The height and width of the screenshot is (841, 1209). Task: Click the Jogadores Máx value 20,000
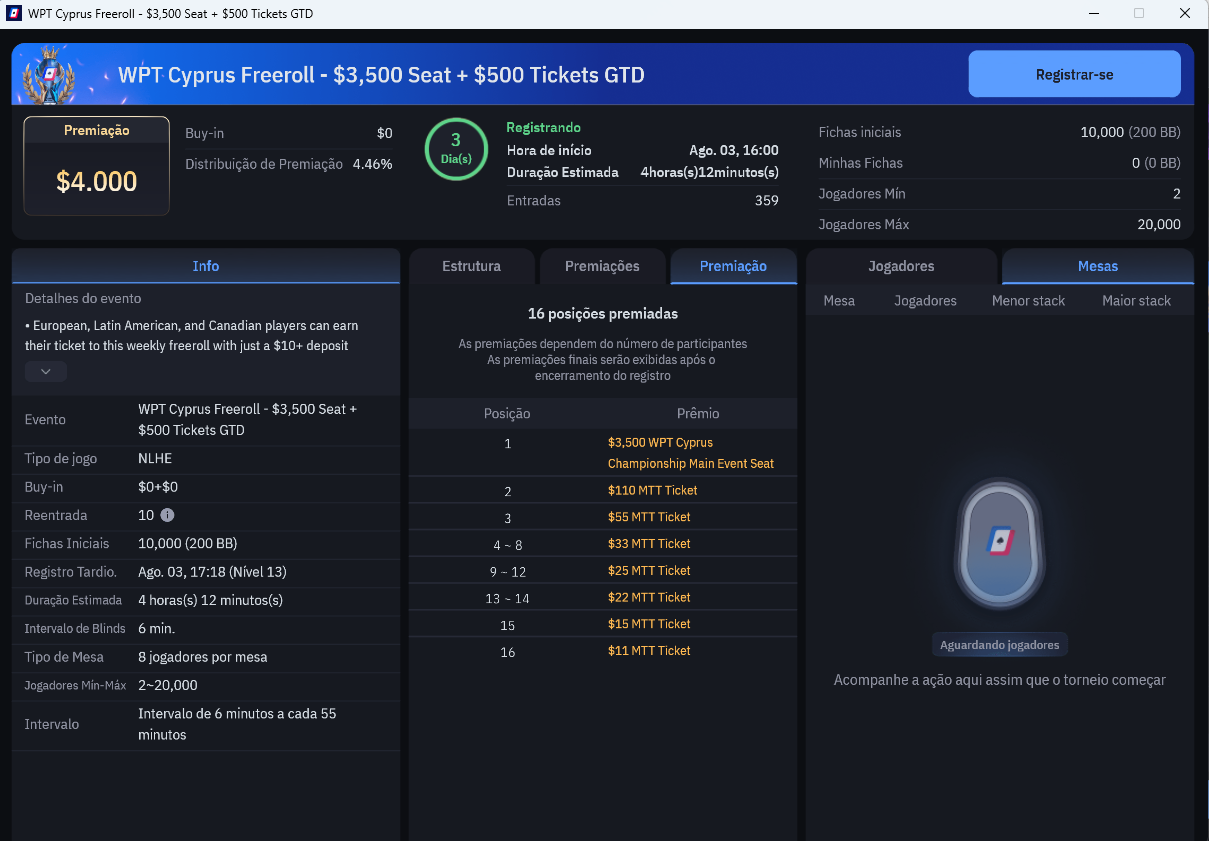point(1159,225)
